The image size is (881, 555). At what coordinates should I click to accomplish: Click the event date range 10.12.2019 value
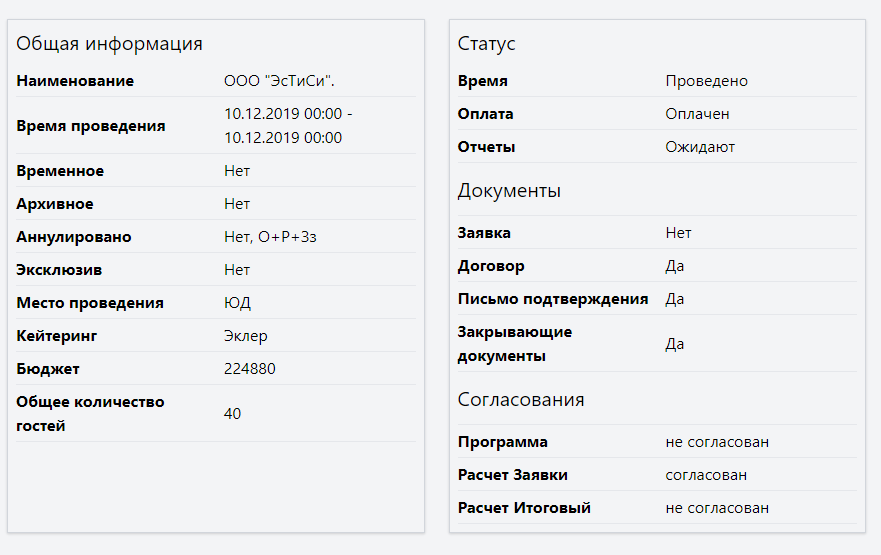pos(288,126)
